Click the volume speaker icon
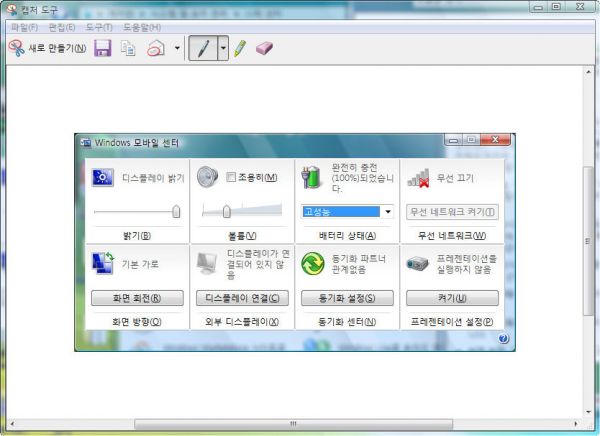 click(207, 176)
